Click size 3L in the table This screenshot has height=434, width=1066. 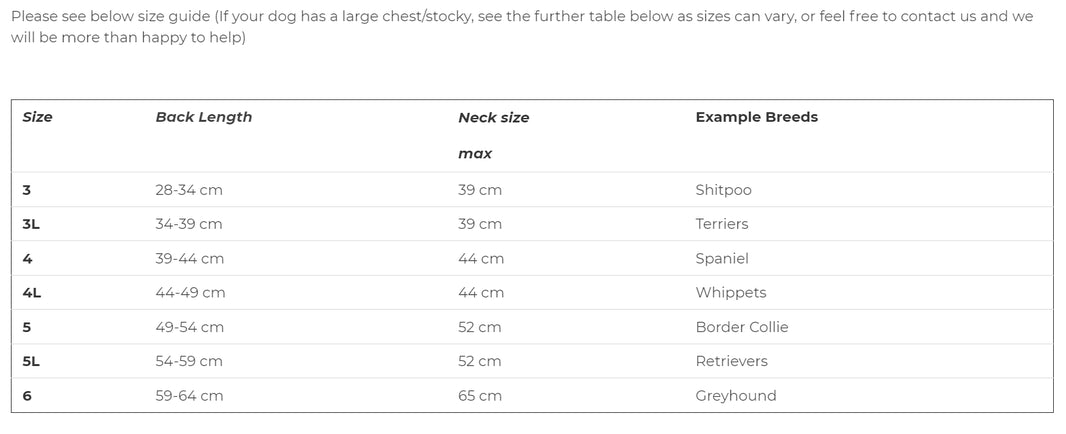(31, 224)
